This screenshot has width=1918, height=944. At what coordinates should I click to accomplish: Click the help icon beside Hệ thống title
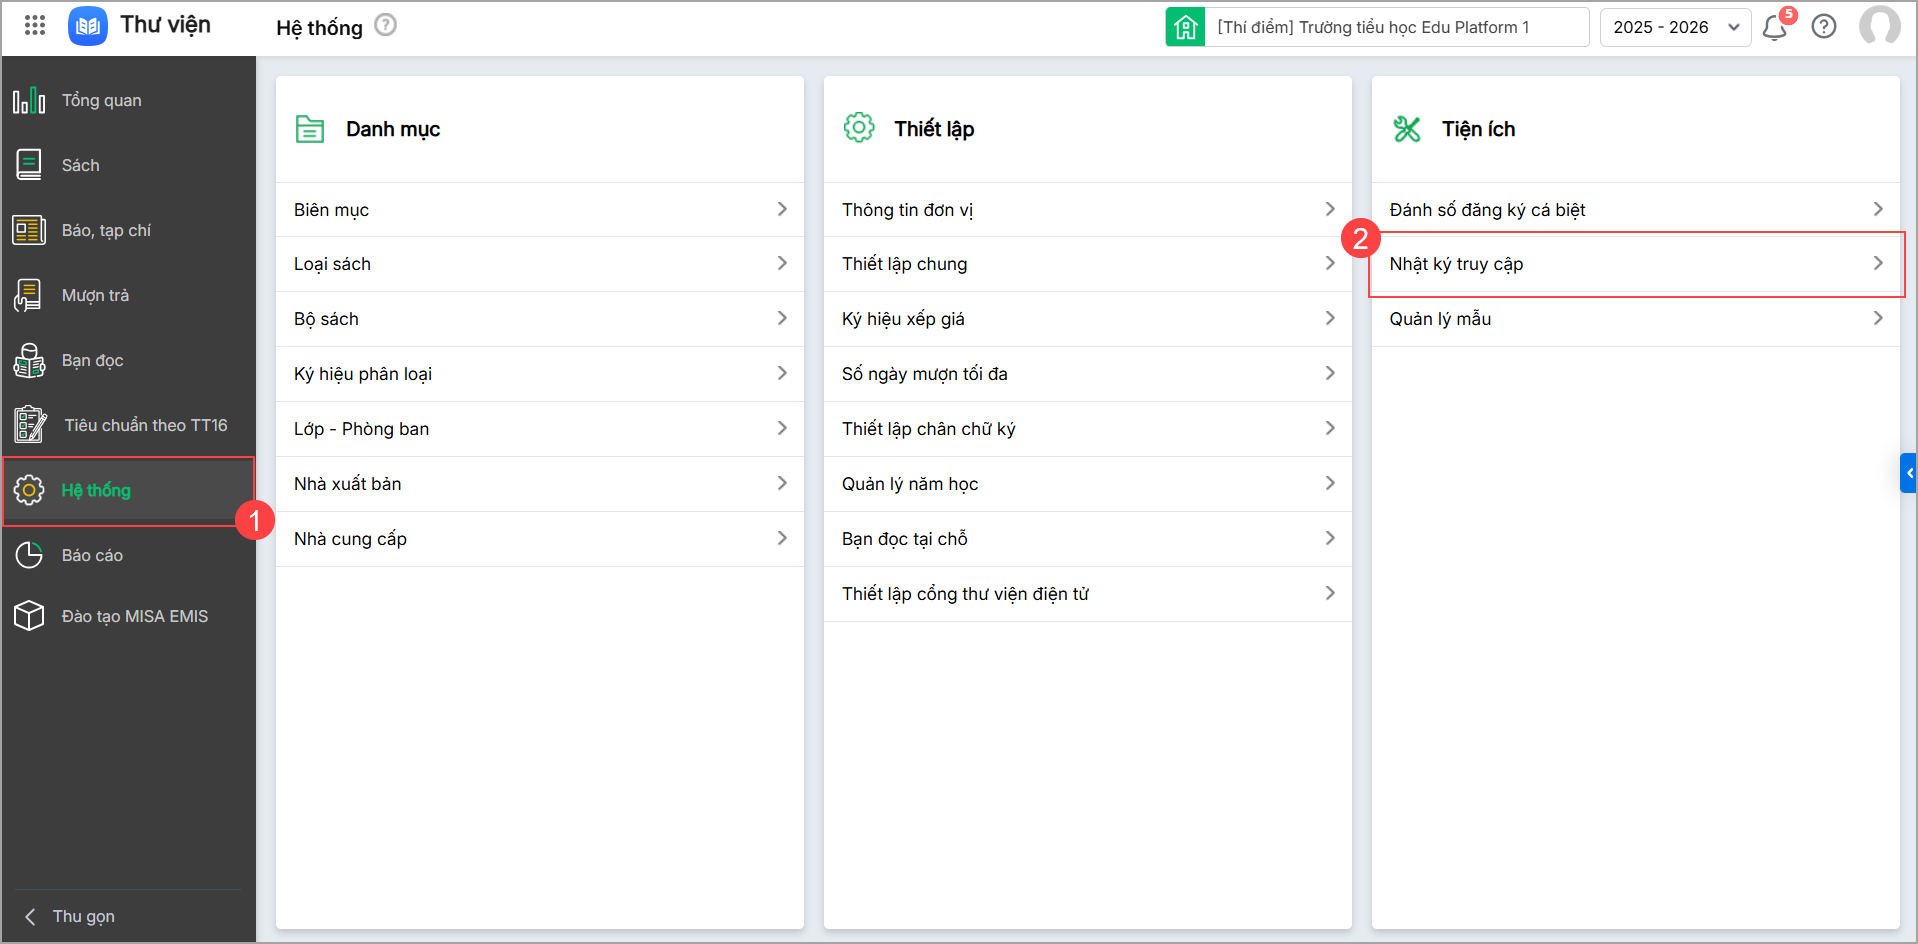[x=385, y=25]
